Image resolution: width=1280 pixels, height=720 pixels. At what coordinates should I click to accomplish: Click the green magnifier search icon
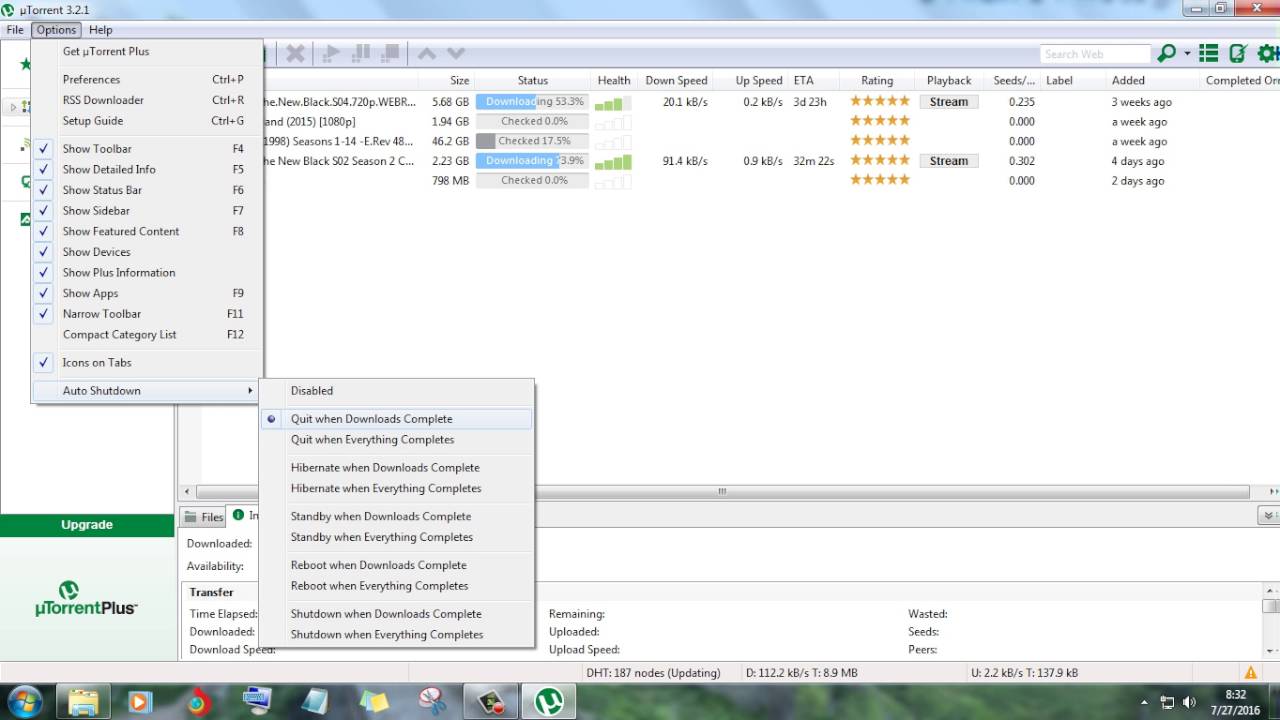[x=1166, y=53]
